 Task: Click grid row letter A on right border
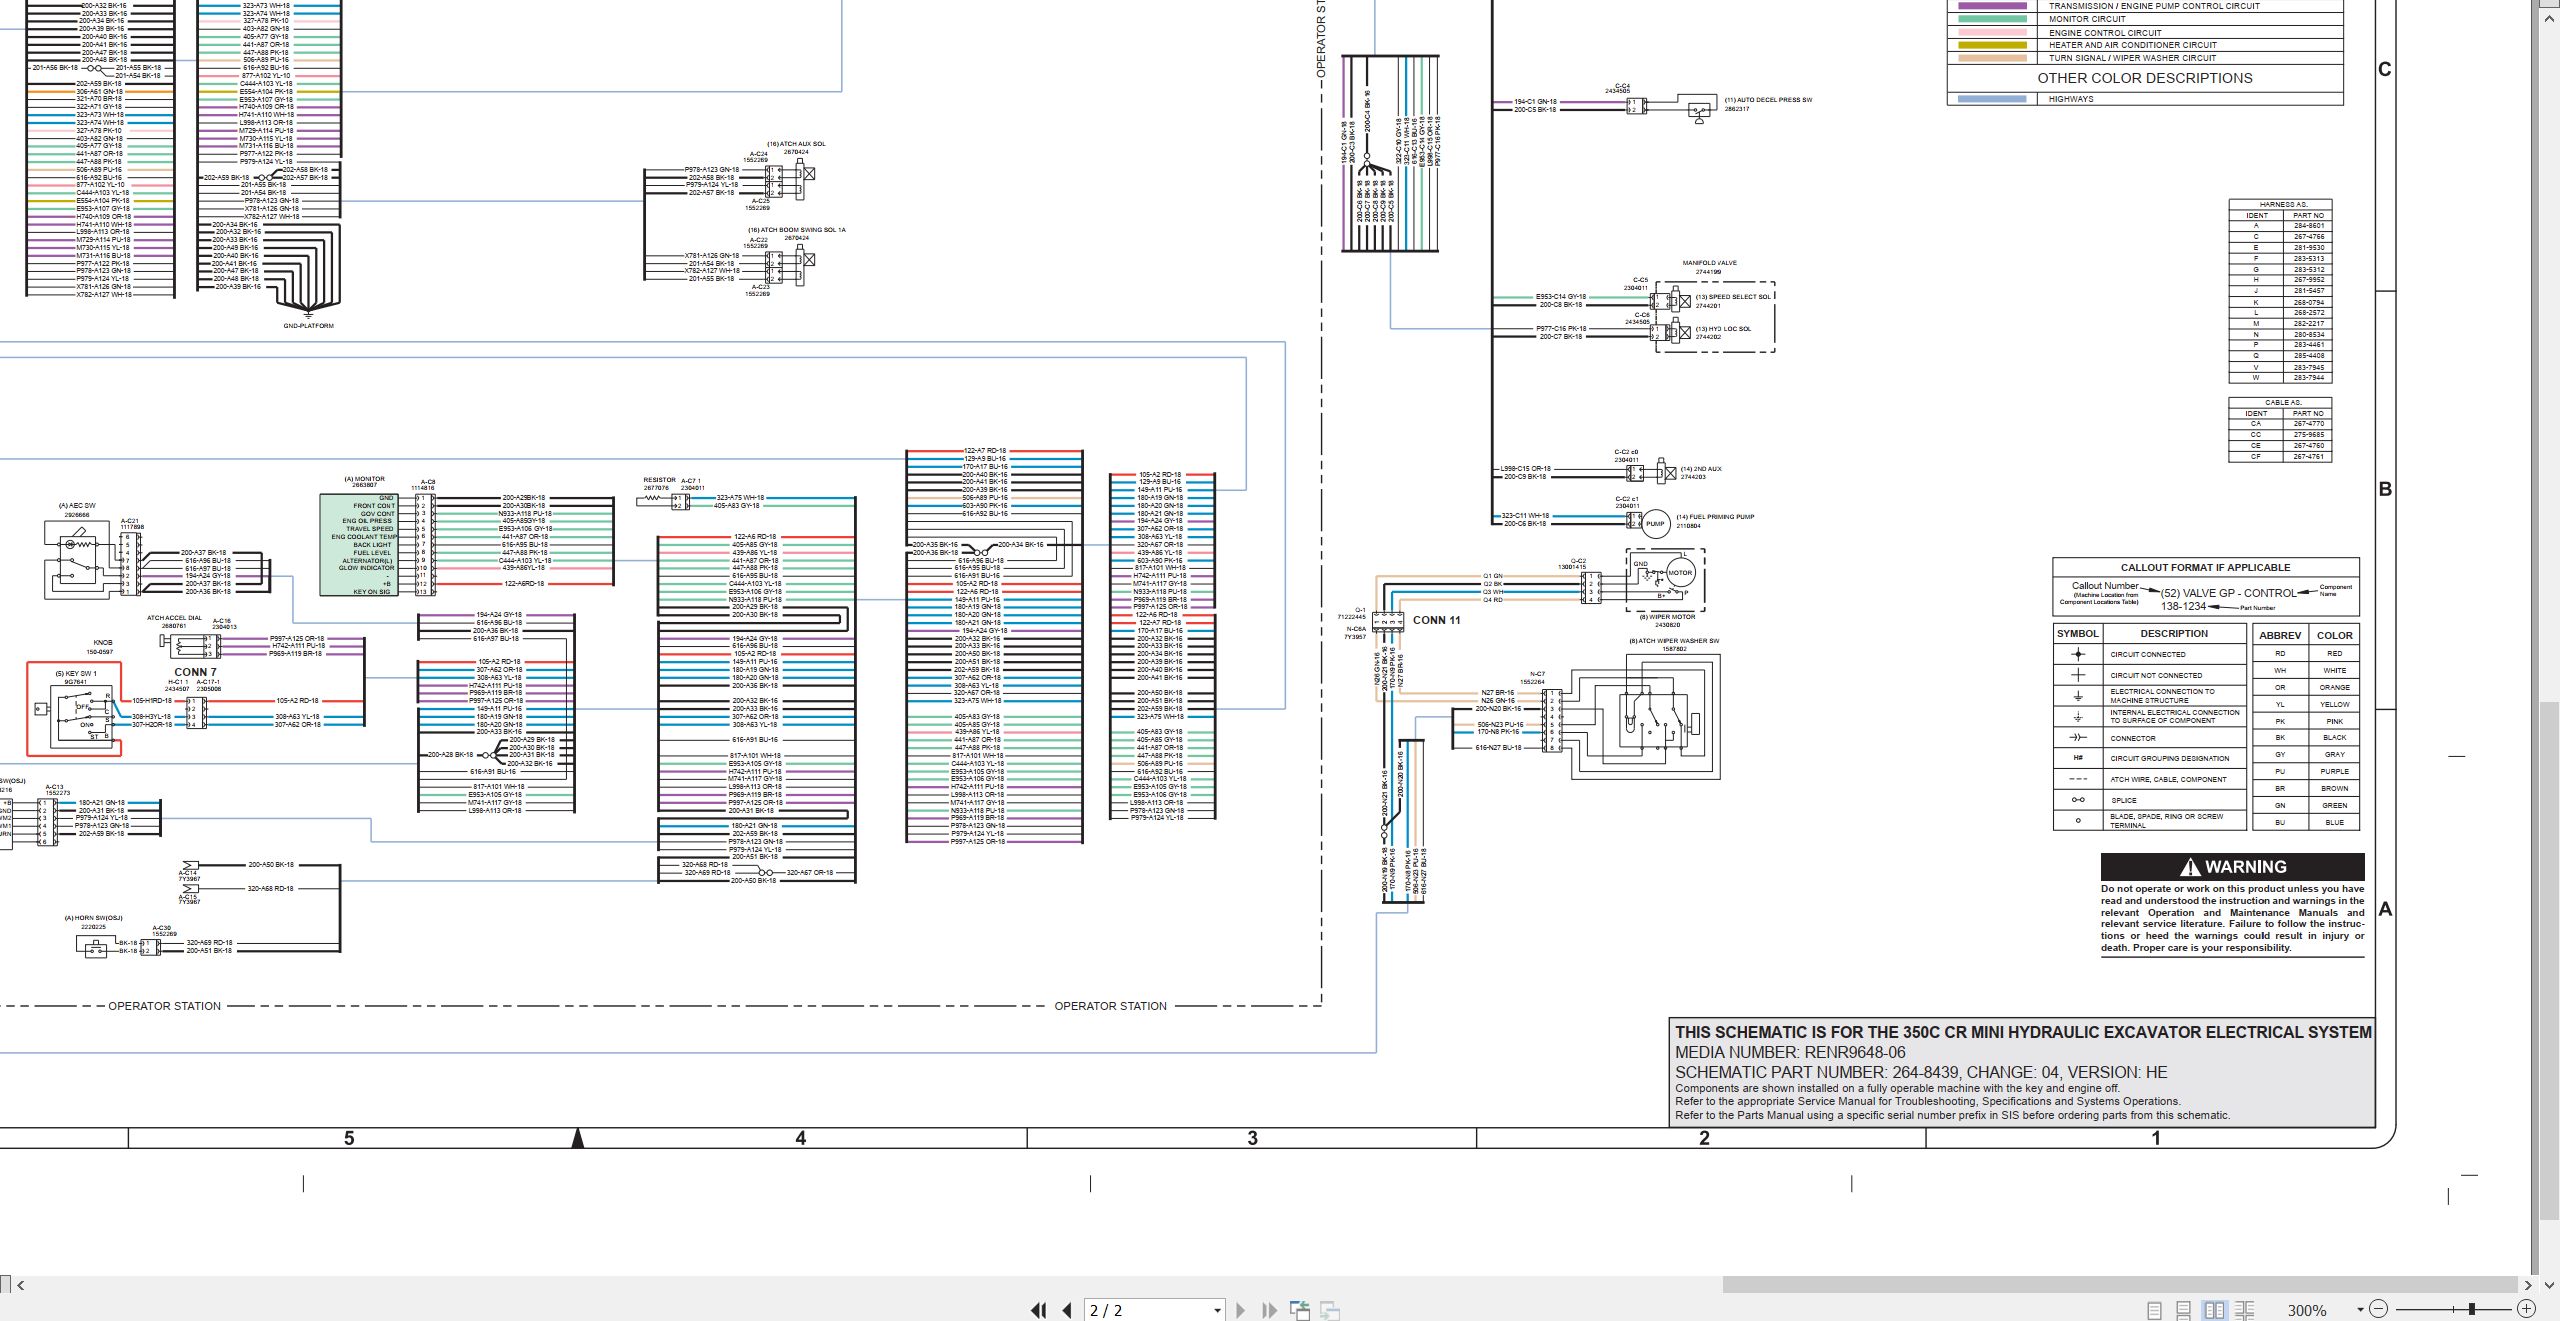pos(2385,909)
